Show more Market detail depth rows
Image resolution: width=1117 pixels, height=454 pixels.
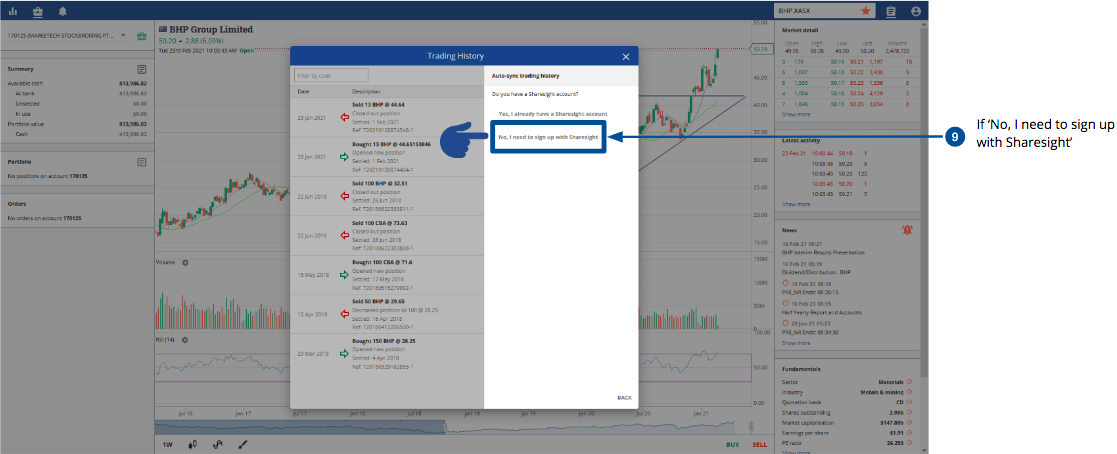click(796, 114)
